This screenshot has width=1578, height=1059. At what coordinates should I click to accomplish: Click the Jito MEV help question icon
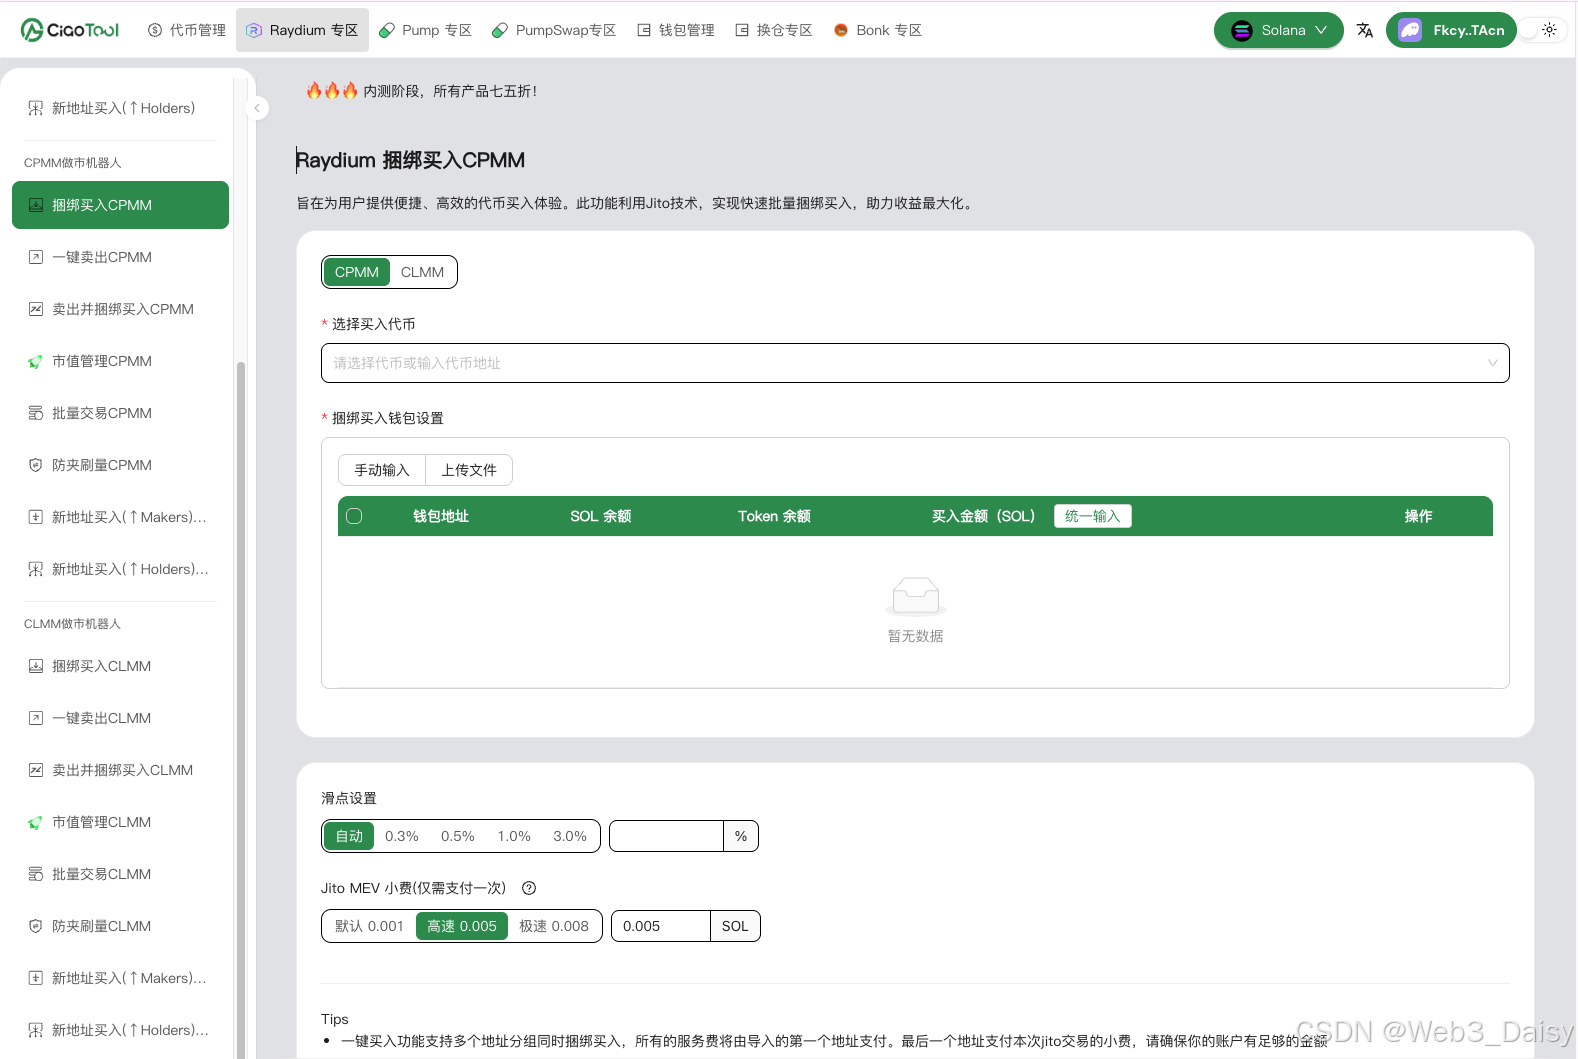click(x=530, y=888)
